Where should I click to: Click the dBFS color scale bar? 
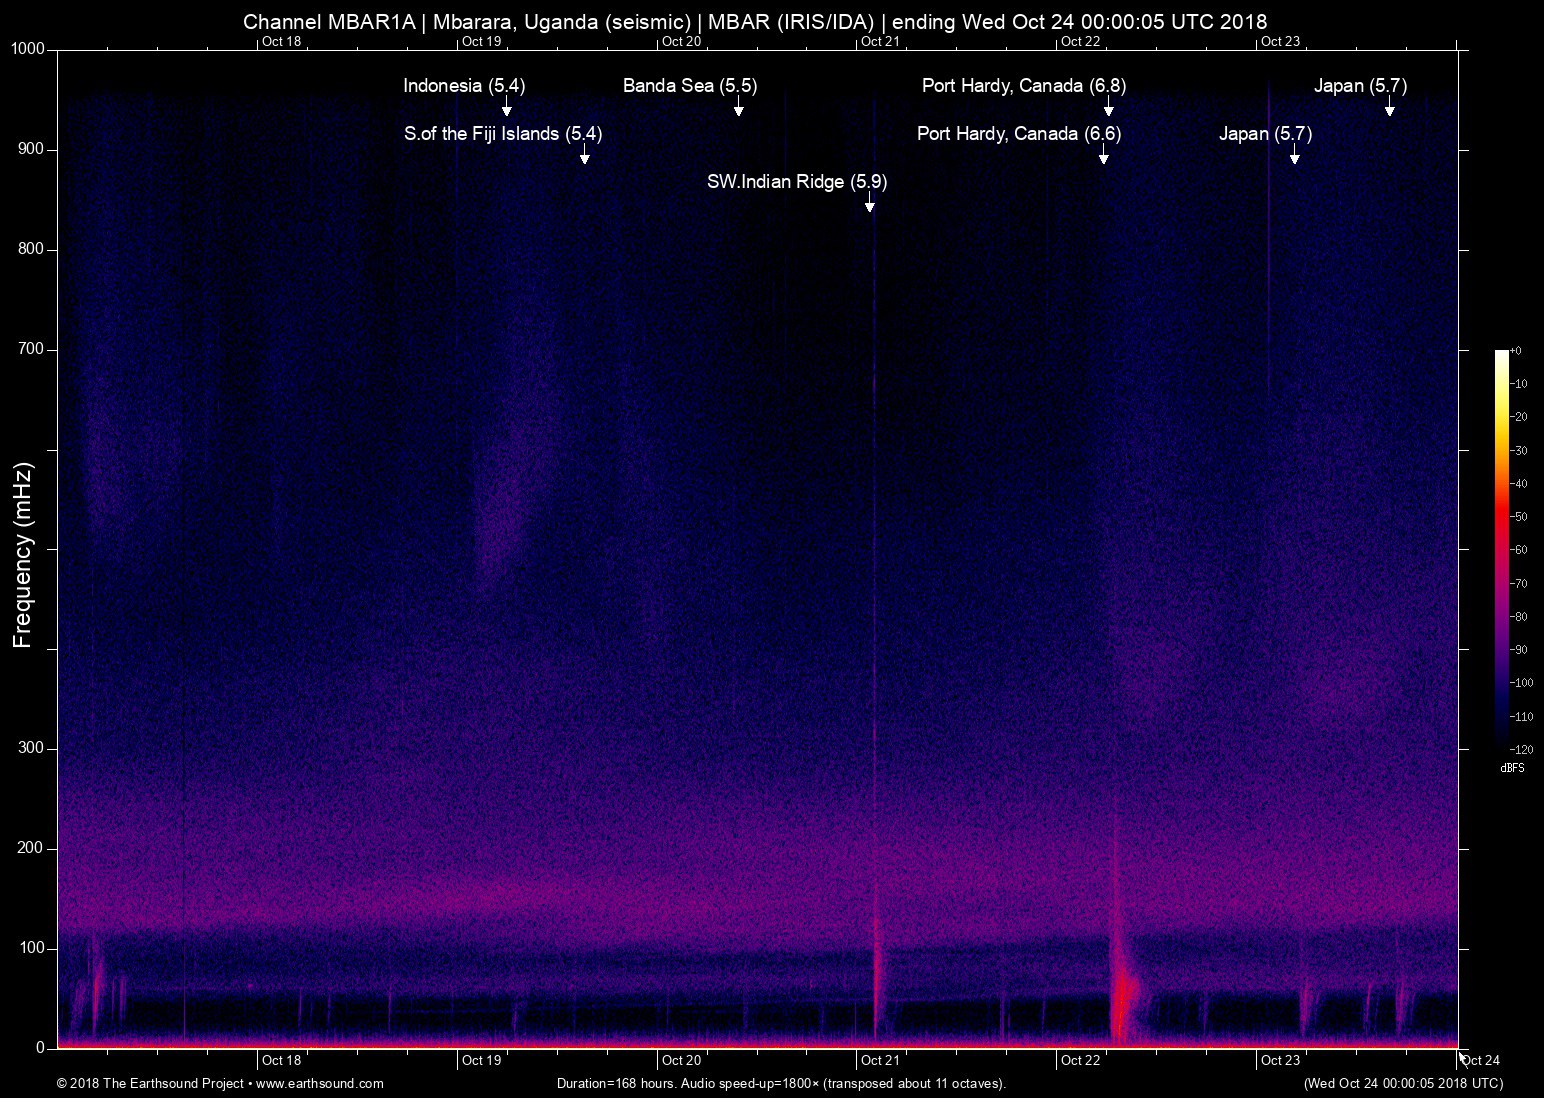(1501, 548)
